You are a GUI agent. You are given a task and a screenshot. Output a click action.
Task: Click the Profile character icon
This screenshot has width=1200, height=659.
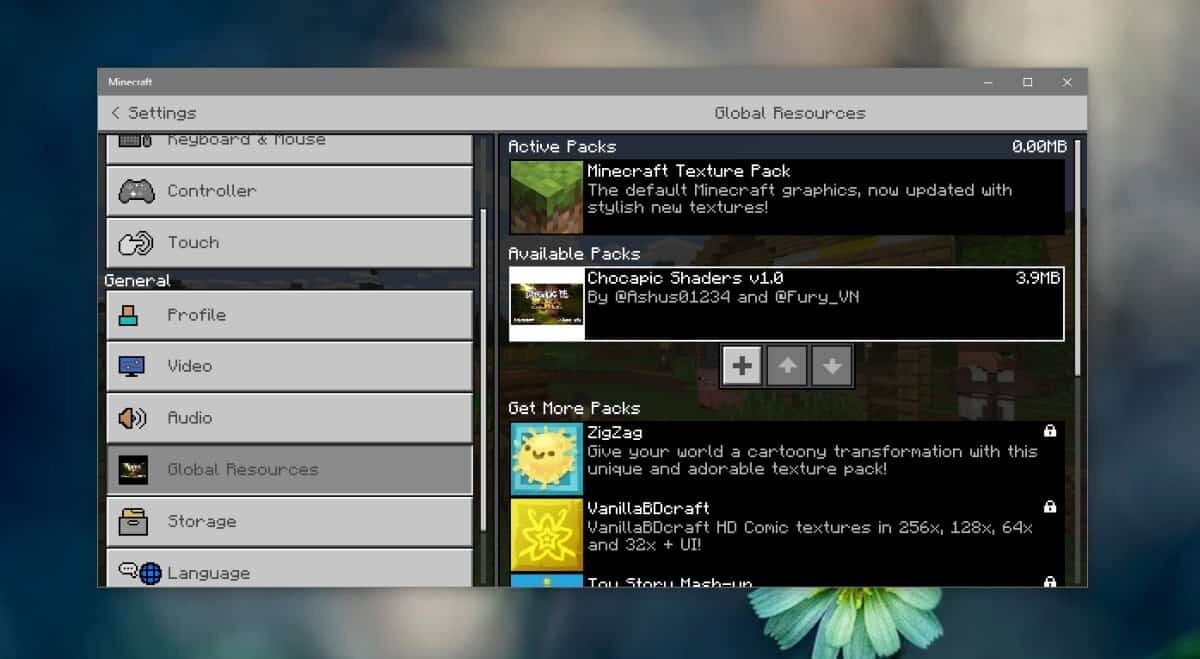(128, 314)
